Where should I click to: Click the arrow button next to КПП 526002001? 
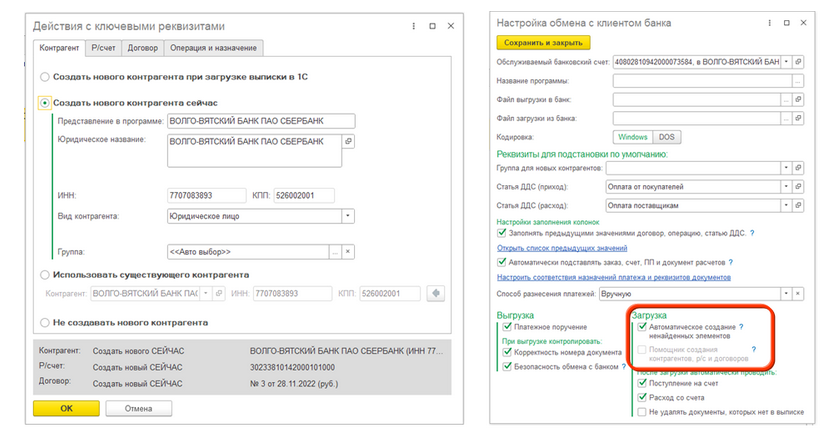(436, 293)
